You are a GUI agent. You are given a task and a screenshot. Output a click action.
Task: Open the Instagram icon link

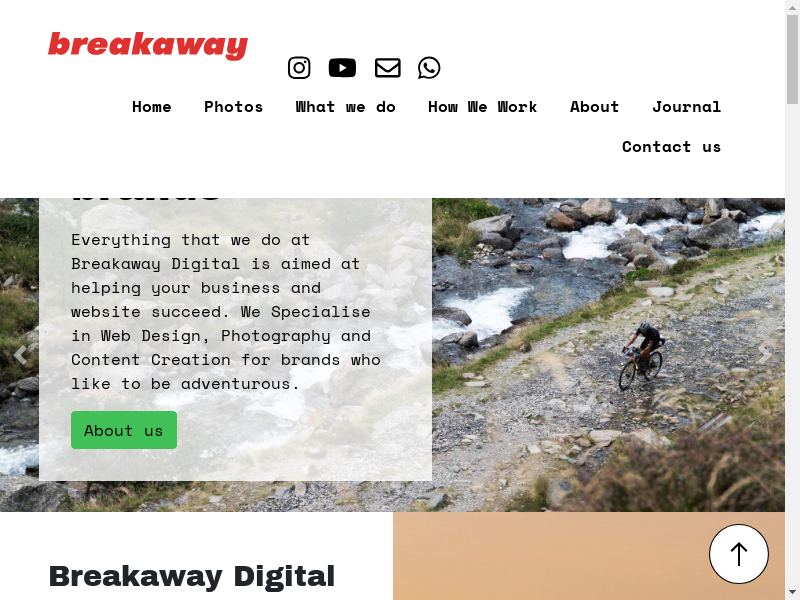tap(299, 68)
